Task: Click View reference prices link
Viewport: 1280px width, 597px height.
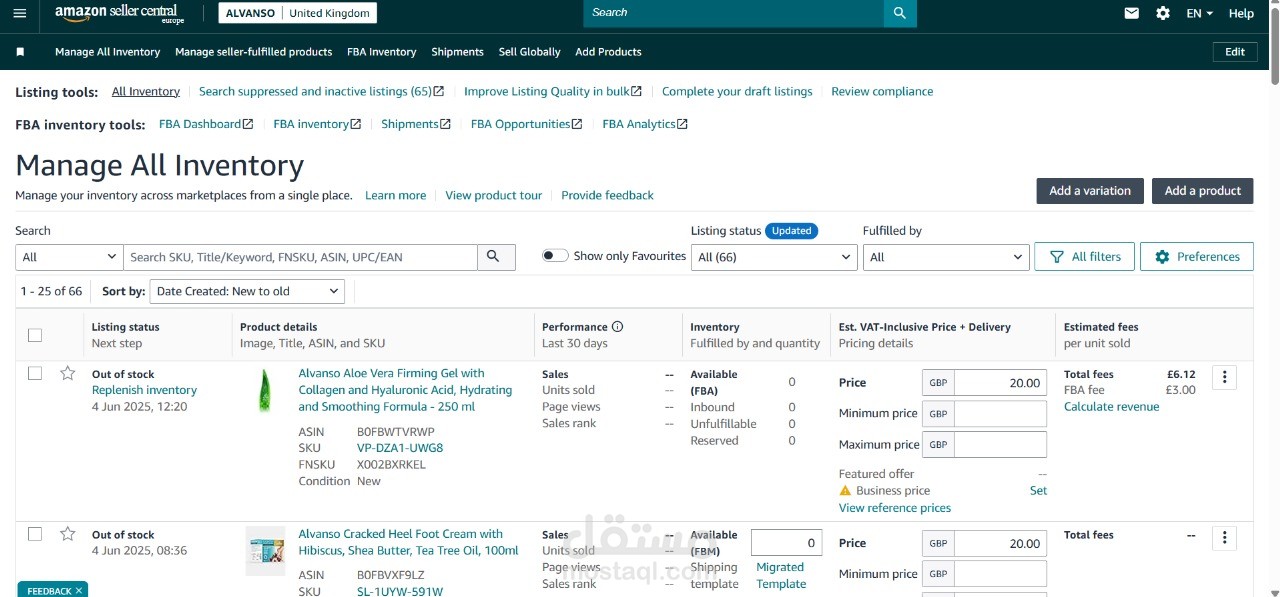Action: click(x=895, y=508)
